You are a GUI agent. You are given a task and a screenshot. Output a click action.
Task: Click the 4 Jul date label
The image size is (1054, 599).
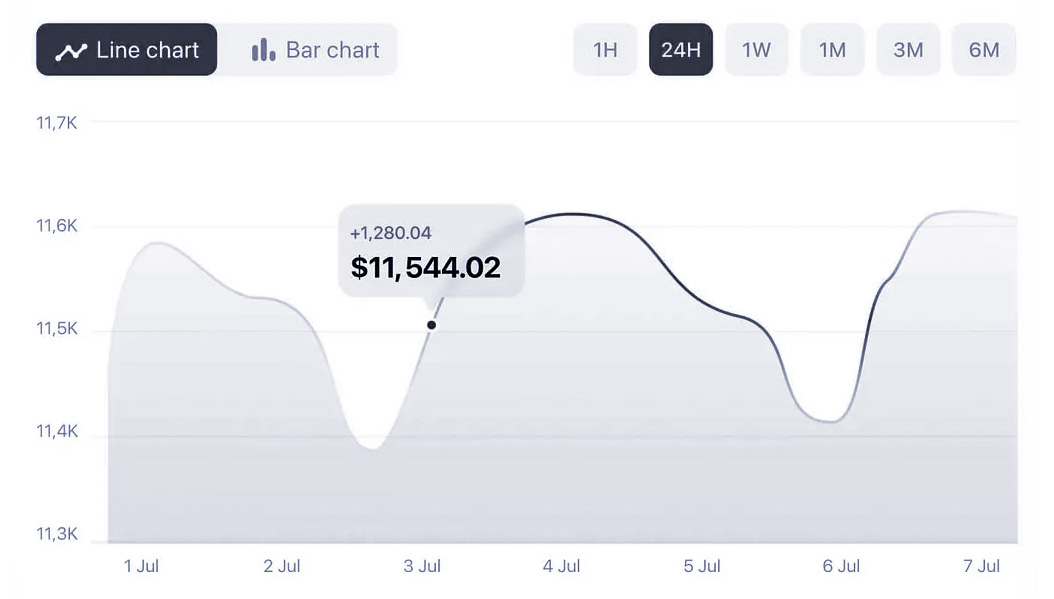click(x=562, y=566)
